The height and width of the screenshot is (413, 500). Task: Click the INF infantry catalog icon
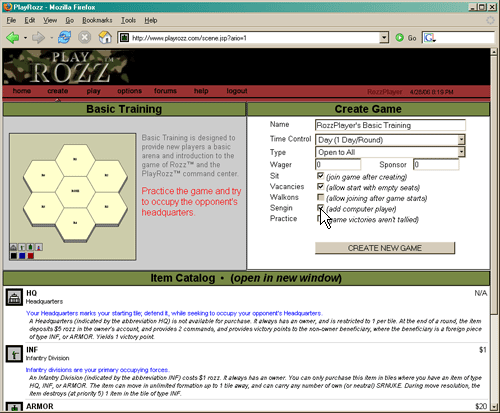point(14,354)
